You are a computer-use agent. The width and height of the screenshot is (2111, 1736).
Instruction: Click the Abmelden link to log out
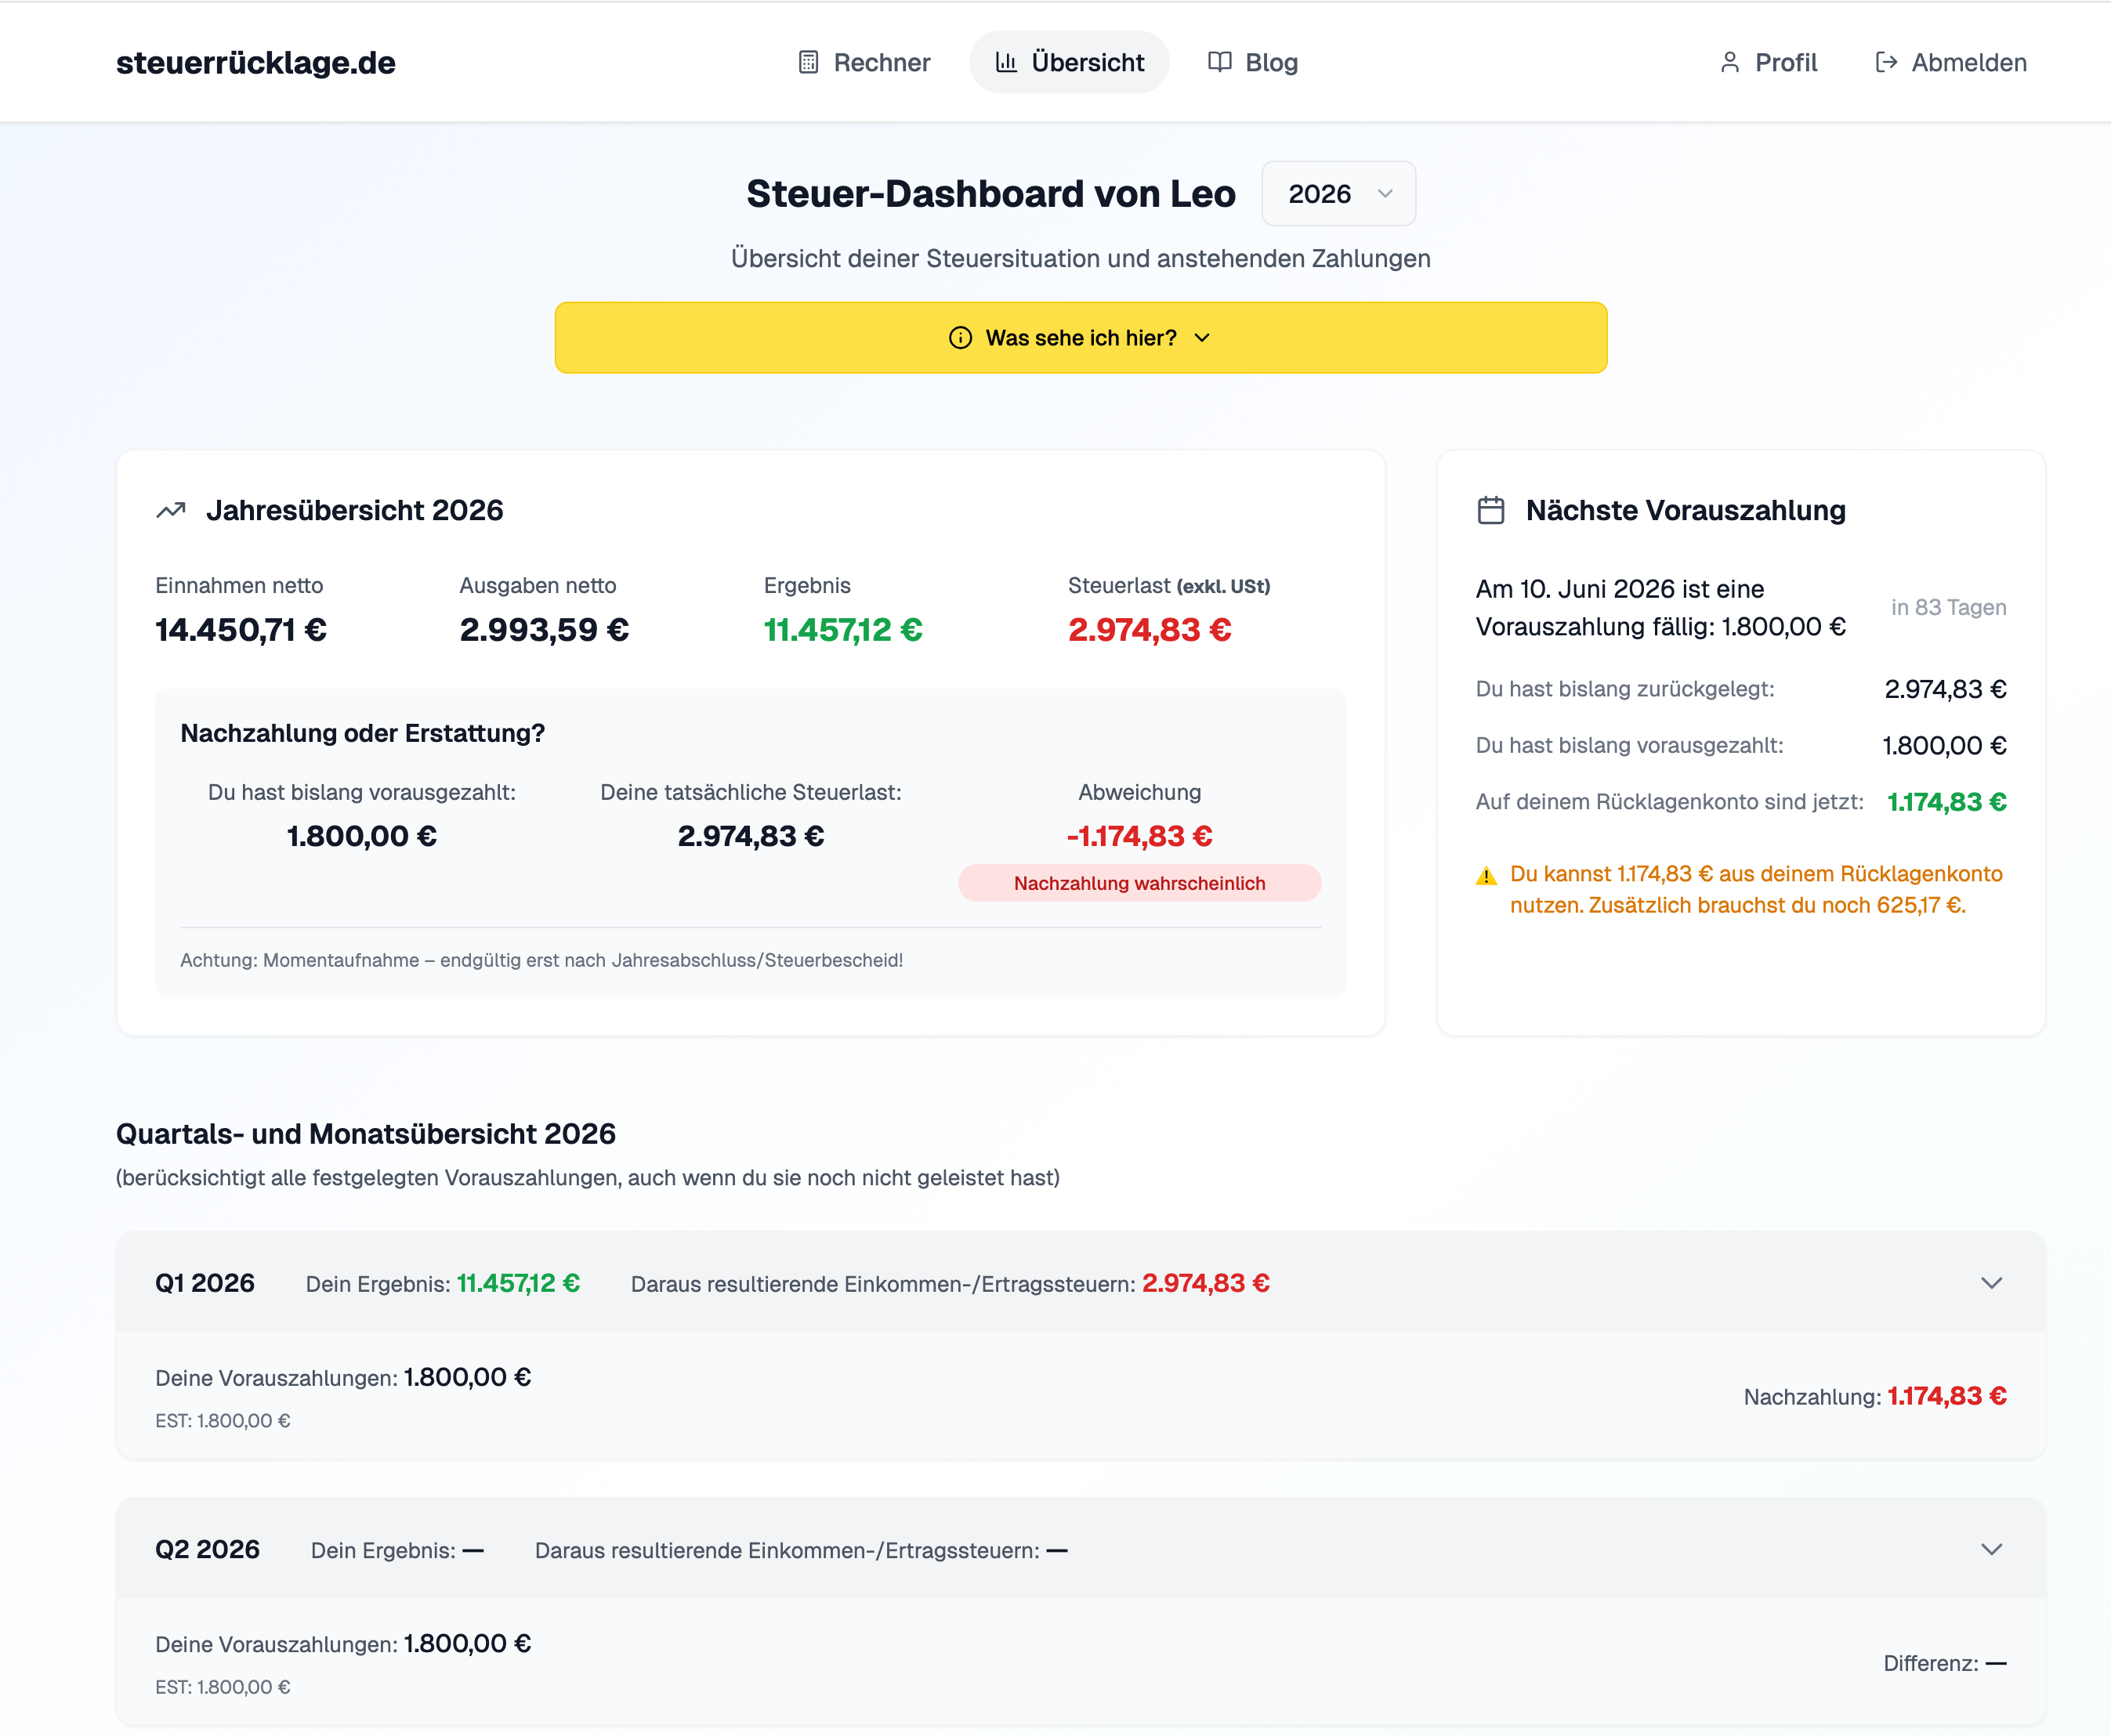click(x=1950, y=62)
